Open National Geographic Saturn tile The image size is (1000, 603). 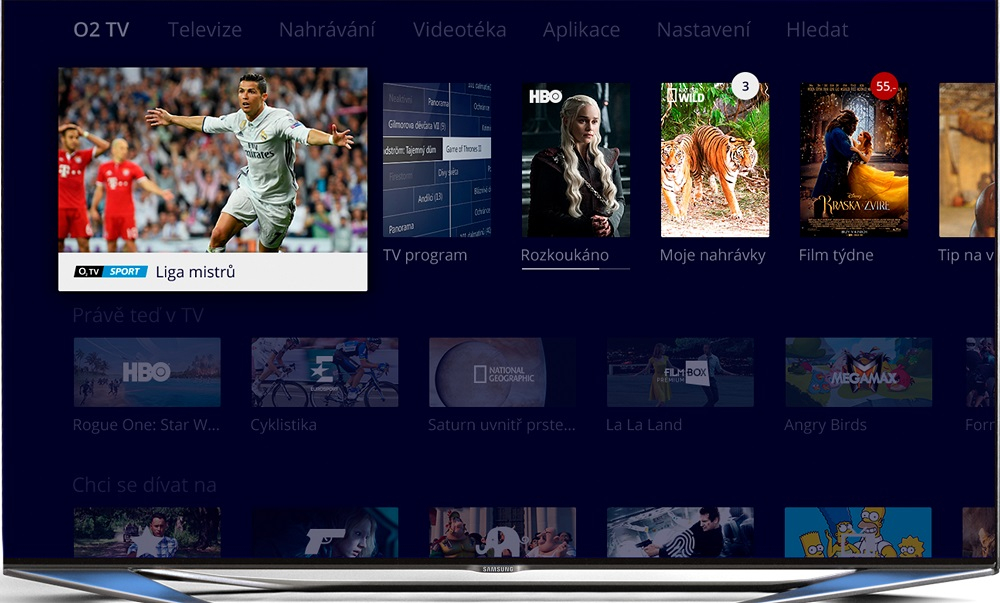click(502, 372)
